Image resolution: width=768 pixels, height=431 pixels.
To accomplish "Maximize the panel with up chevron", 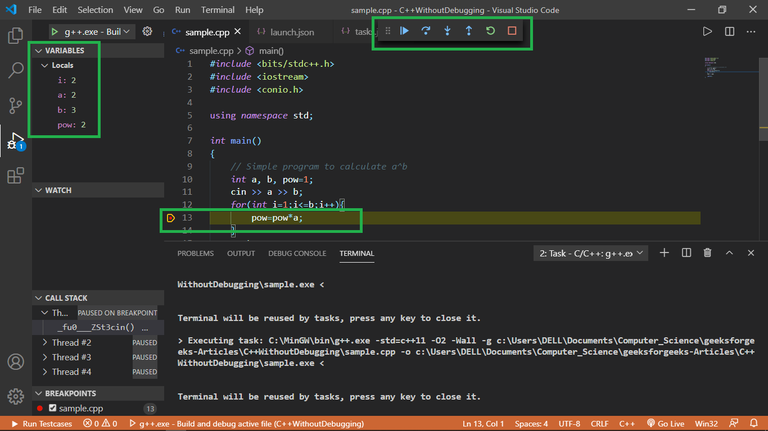I will click(729, 253).
